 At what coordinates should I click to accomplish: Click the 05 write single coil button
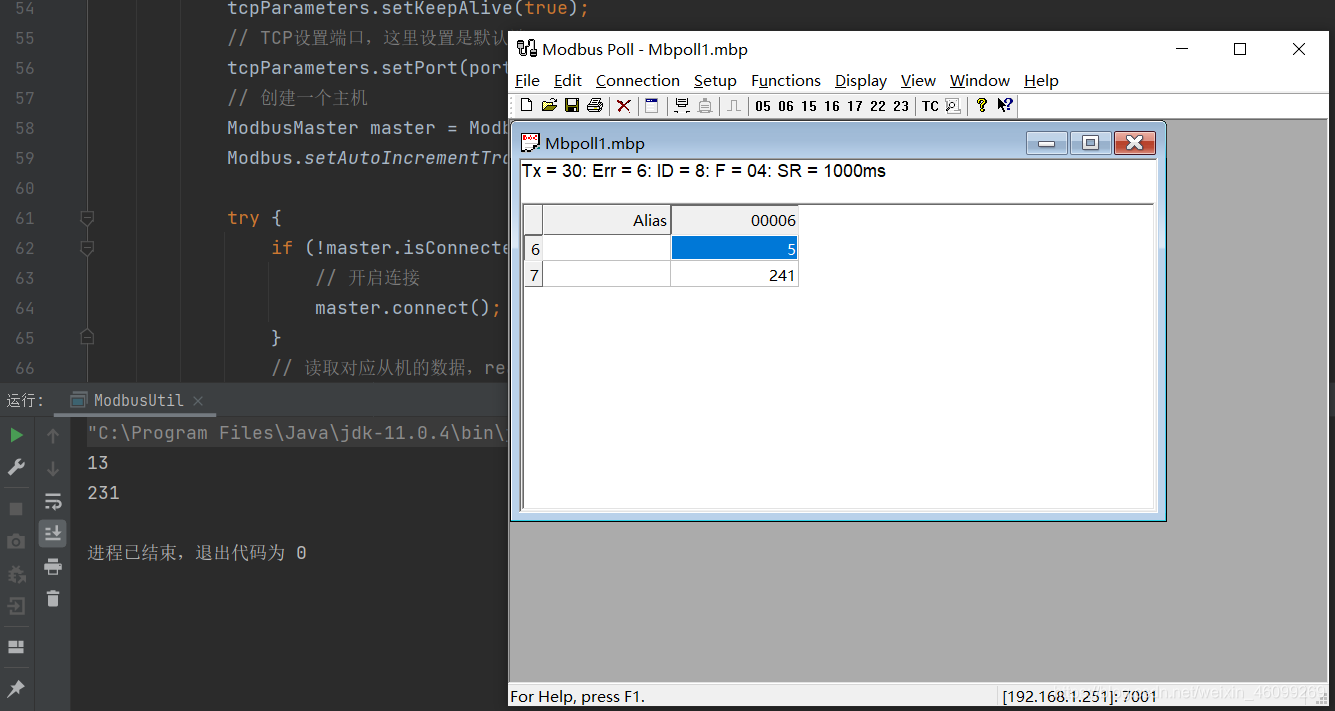[x=763, y=106]
